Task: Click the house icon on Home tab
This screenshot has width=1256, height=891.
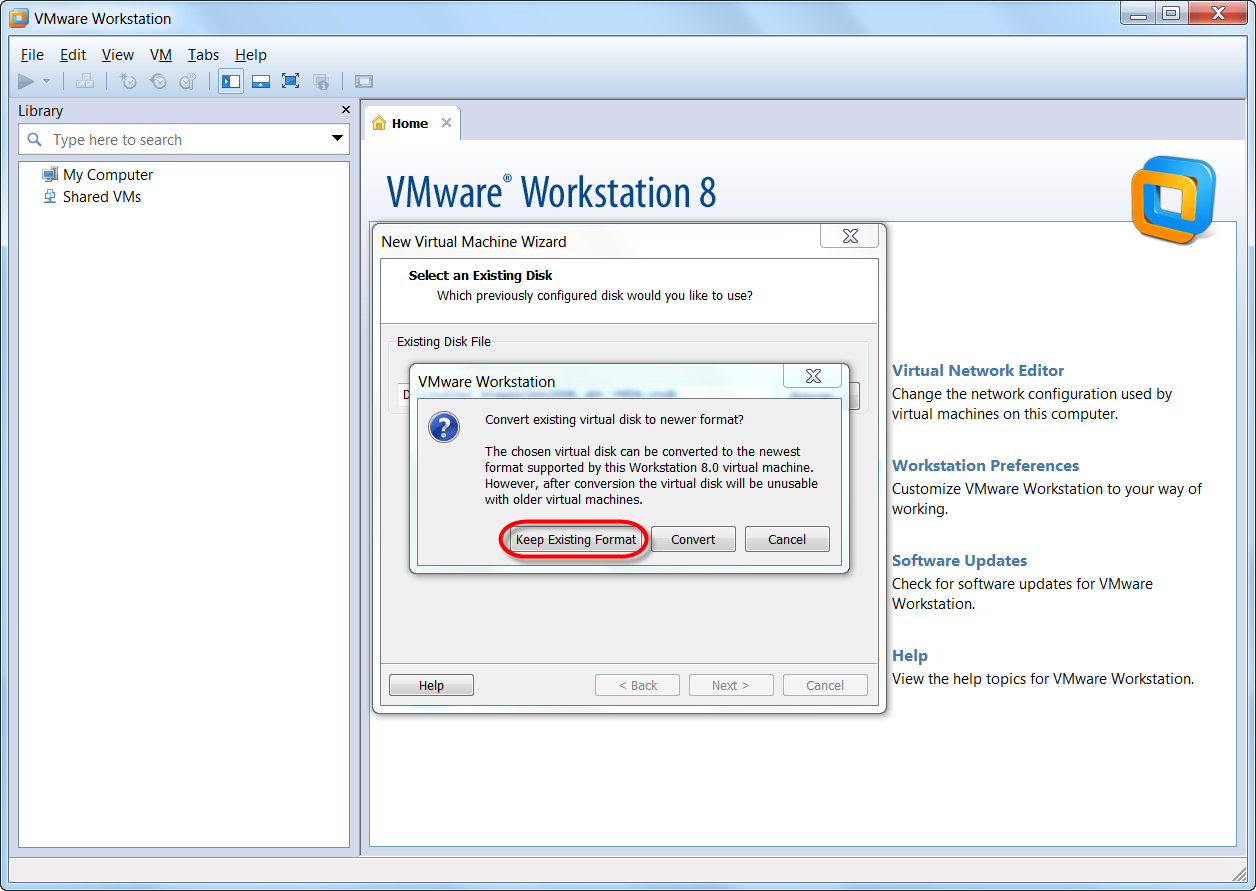Action: pyautogui.click(x=379, y=123)
